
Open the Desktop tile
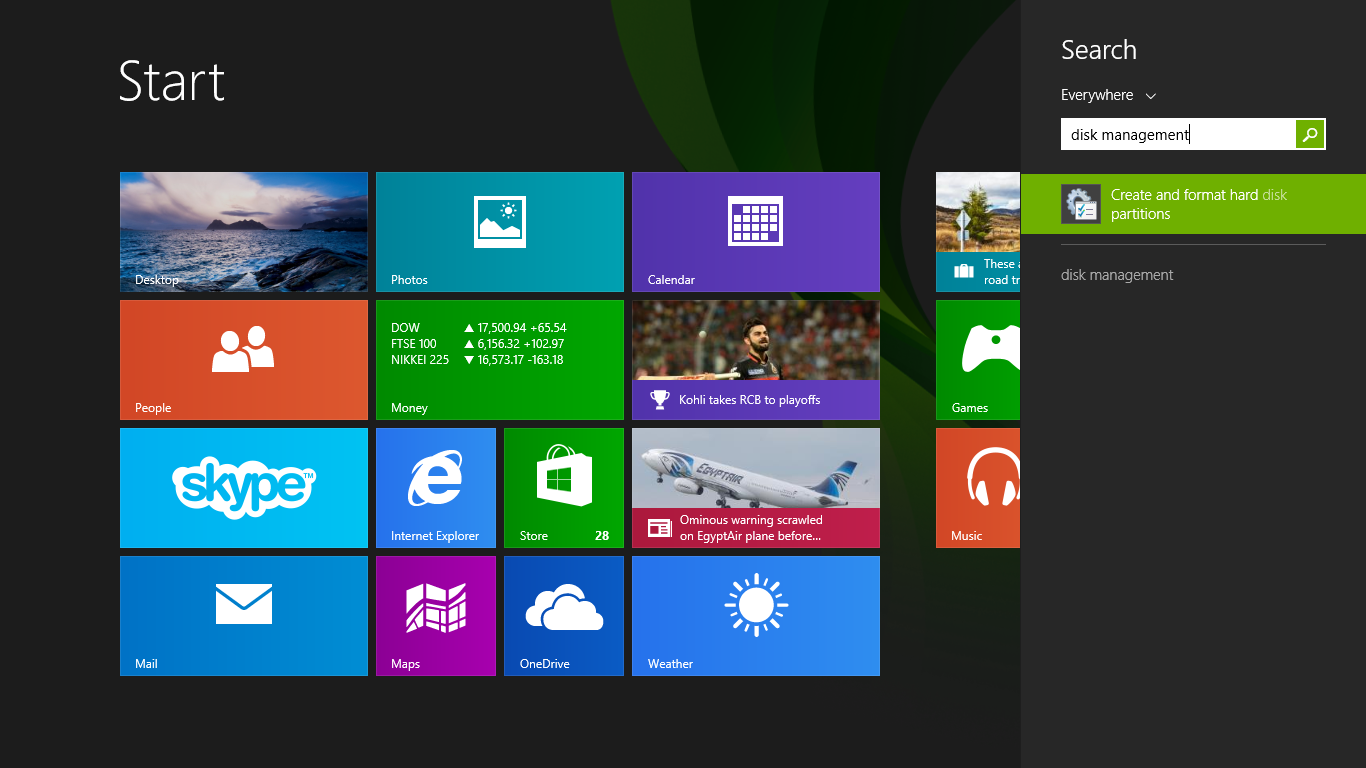244,232
